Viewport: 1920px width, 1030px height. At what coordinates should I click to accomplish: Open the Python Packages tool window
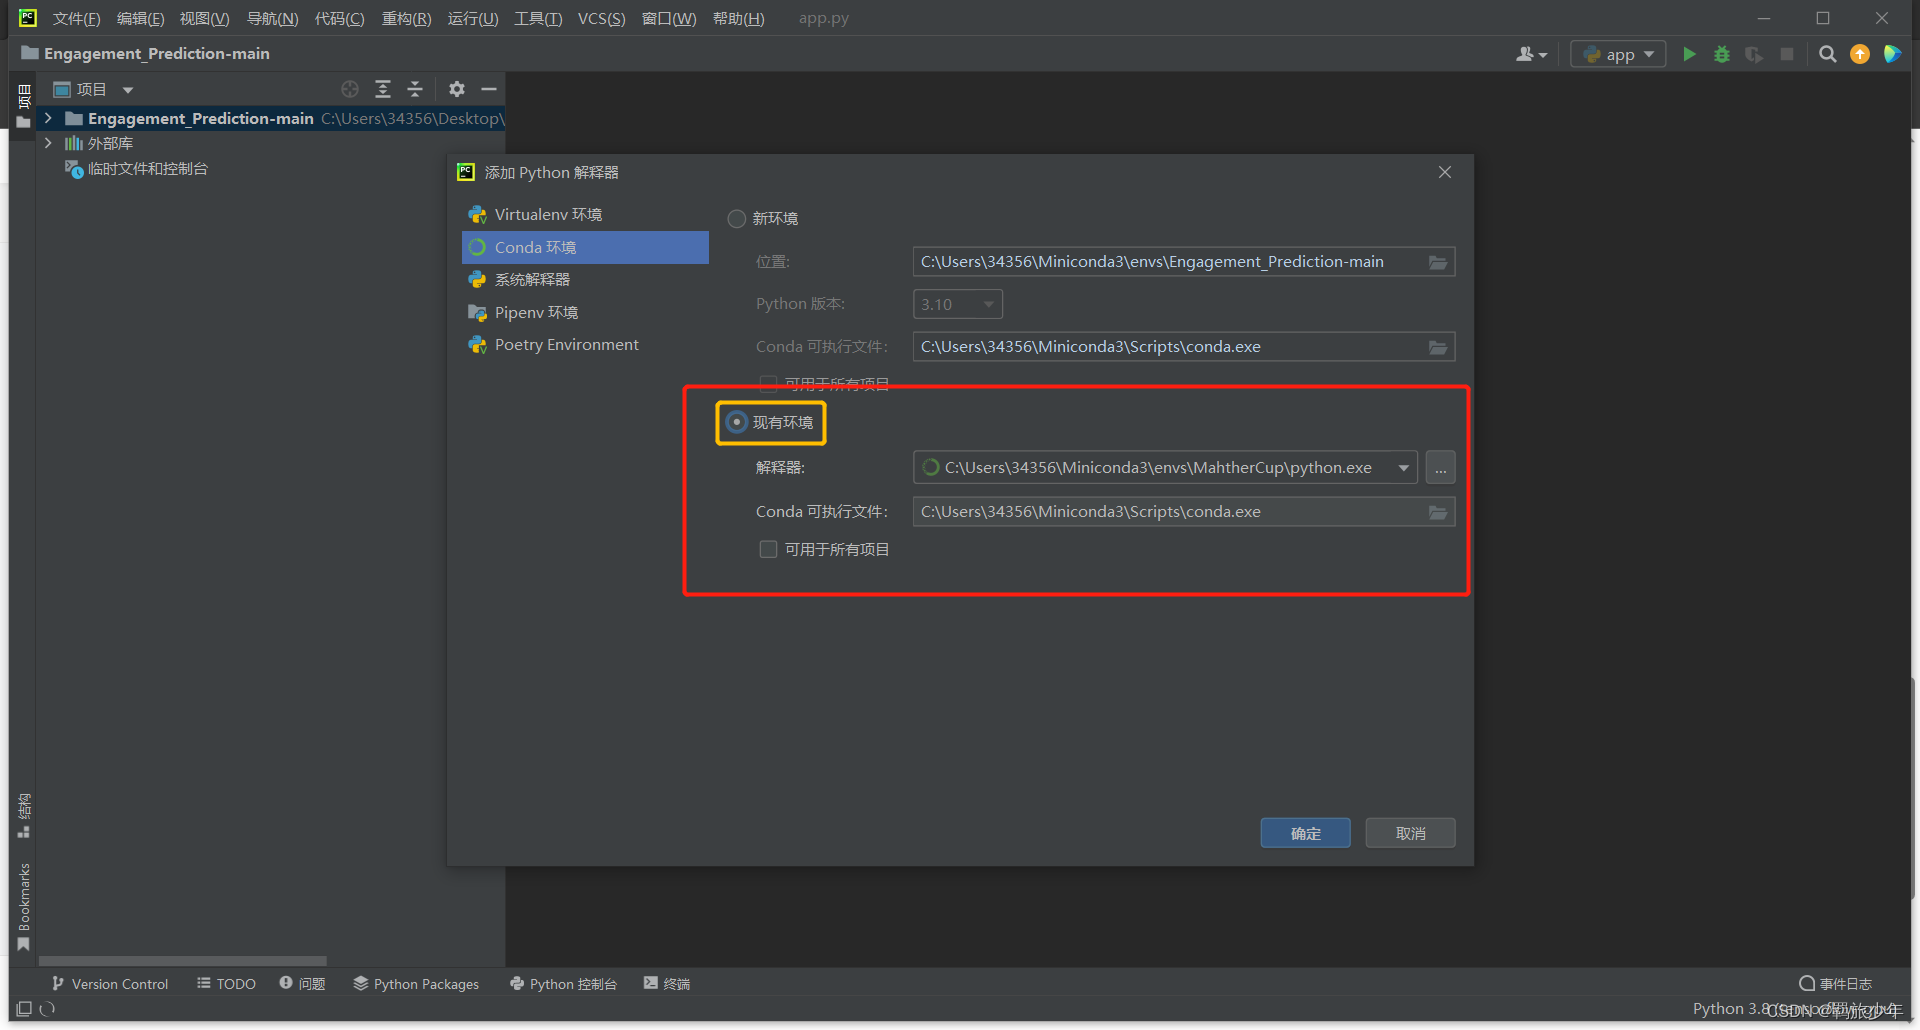416,984
